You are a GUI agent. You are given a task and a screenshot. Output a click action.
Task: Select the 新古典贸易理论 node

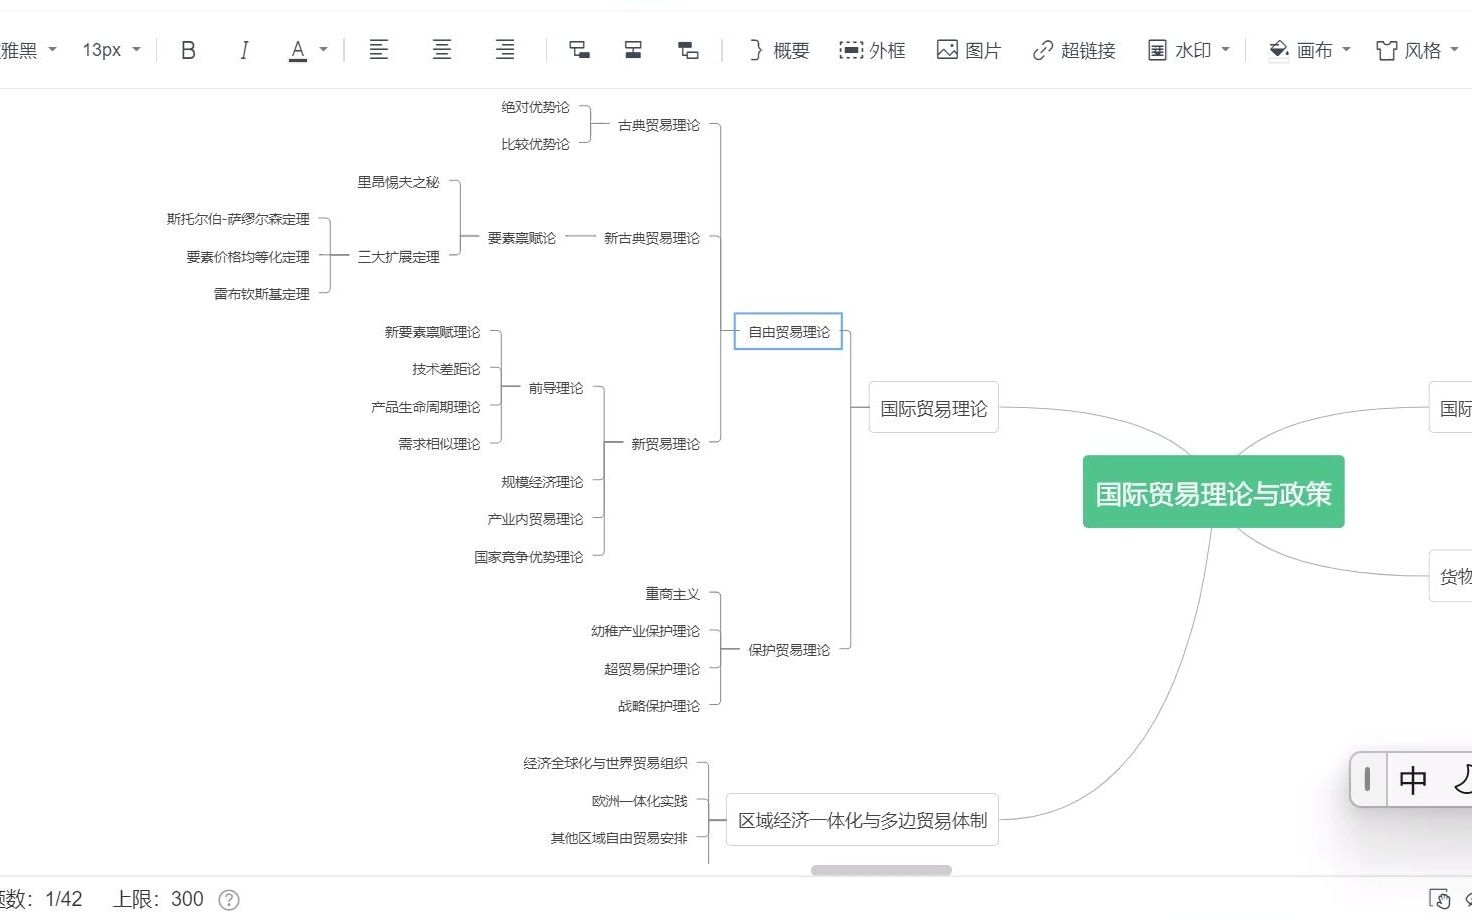(652, 238)
